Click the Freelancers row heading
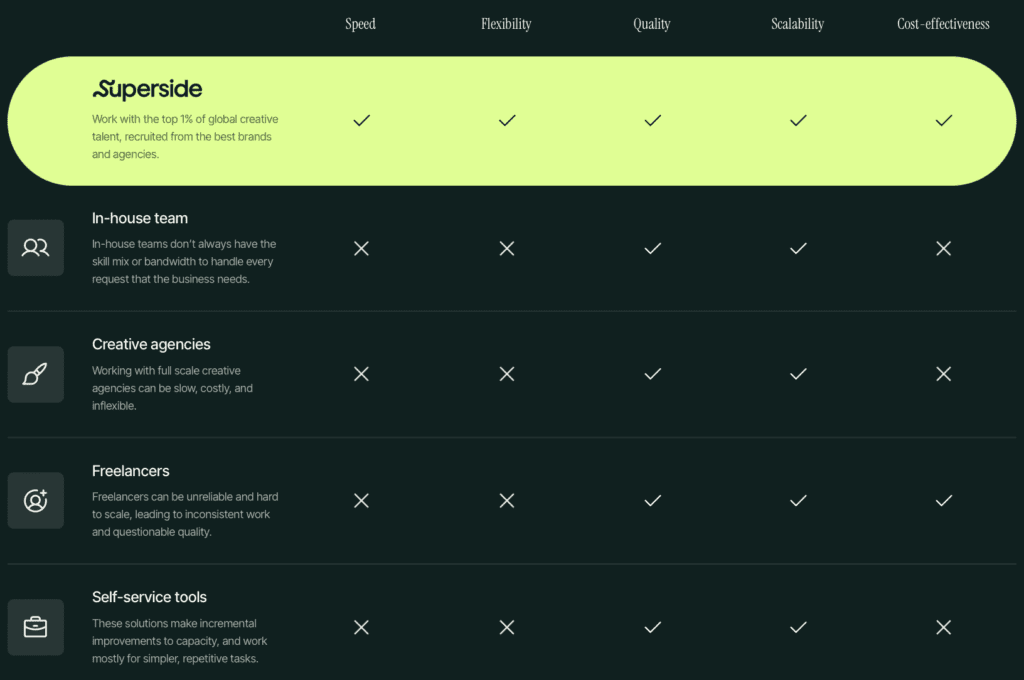The image size is (1024, 680). (x=131, y=471)
